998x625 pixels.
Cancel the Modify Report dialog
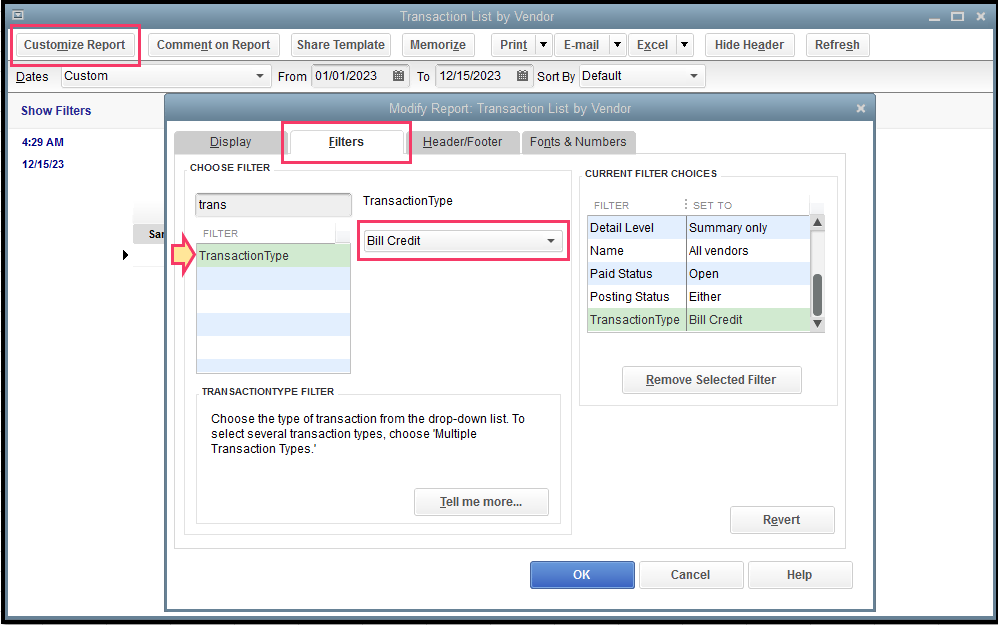click(x=691, y=575)
